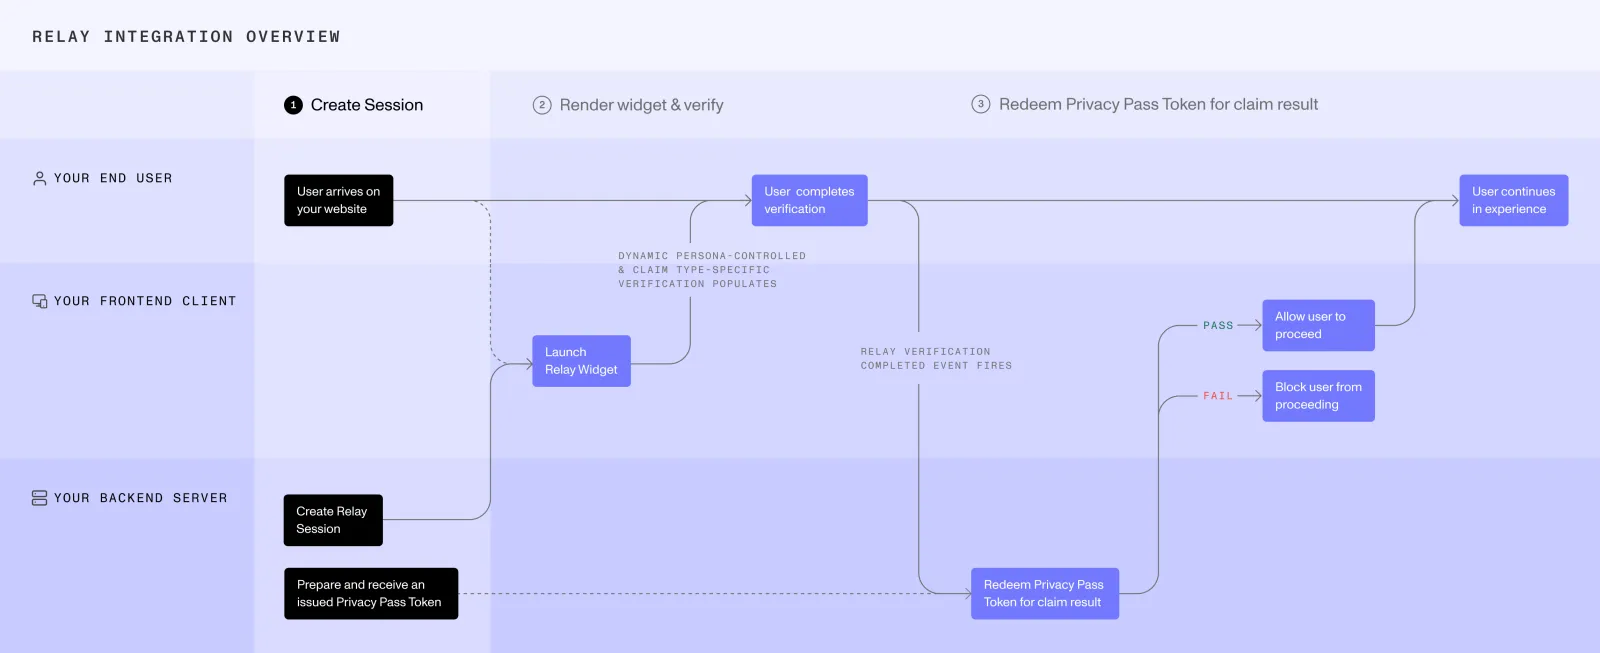This screenshot has width=1600, height=653.
Task: Click the Create Relay Session box
Action: [x=333, y=520]
